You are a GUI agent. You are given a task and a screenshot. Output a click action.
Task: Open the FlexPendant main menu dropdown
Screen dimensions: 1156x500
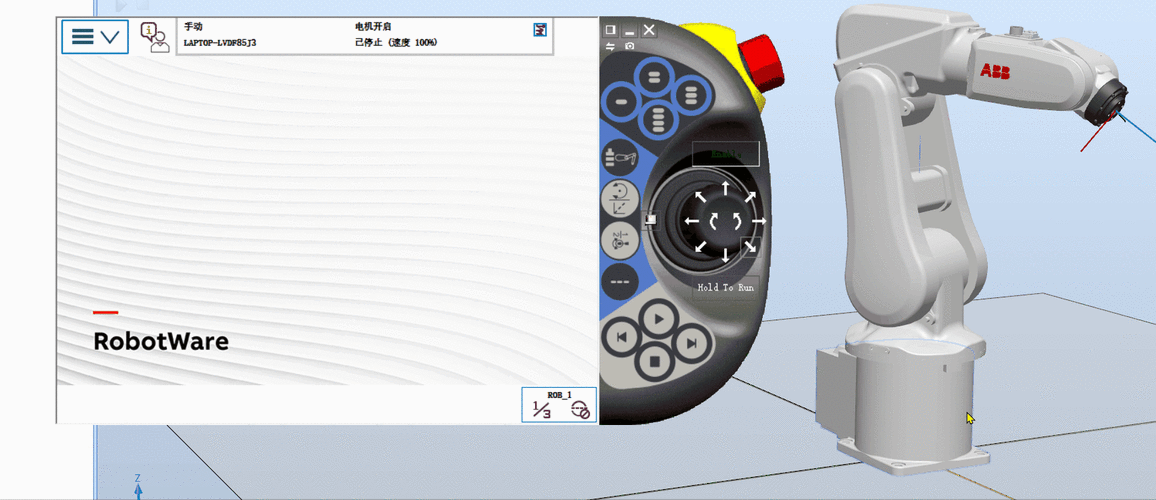tap(95, 37)
